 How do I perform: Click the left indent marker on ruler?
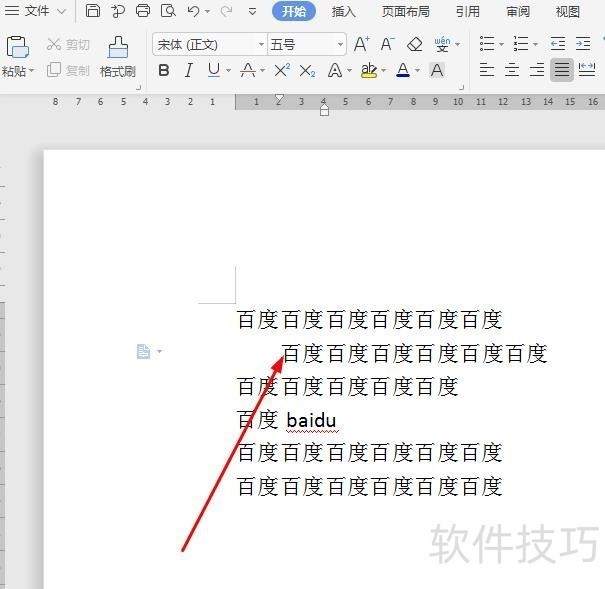324,111
